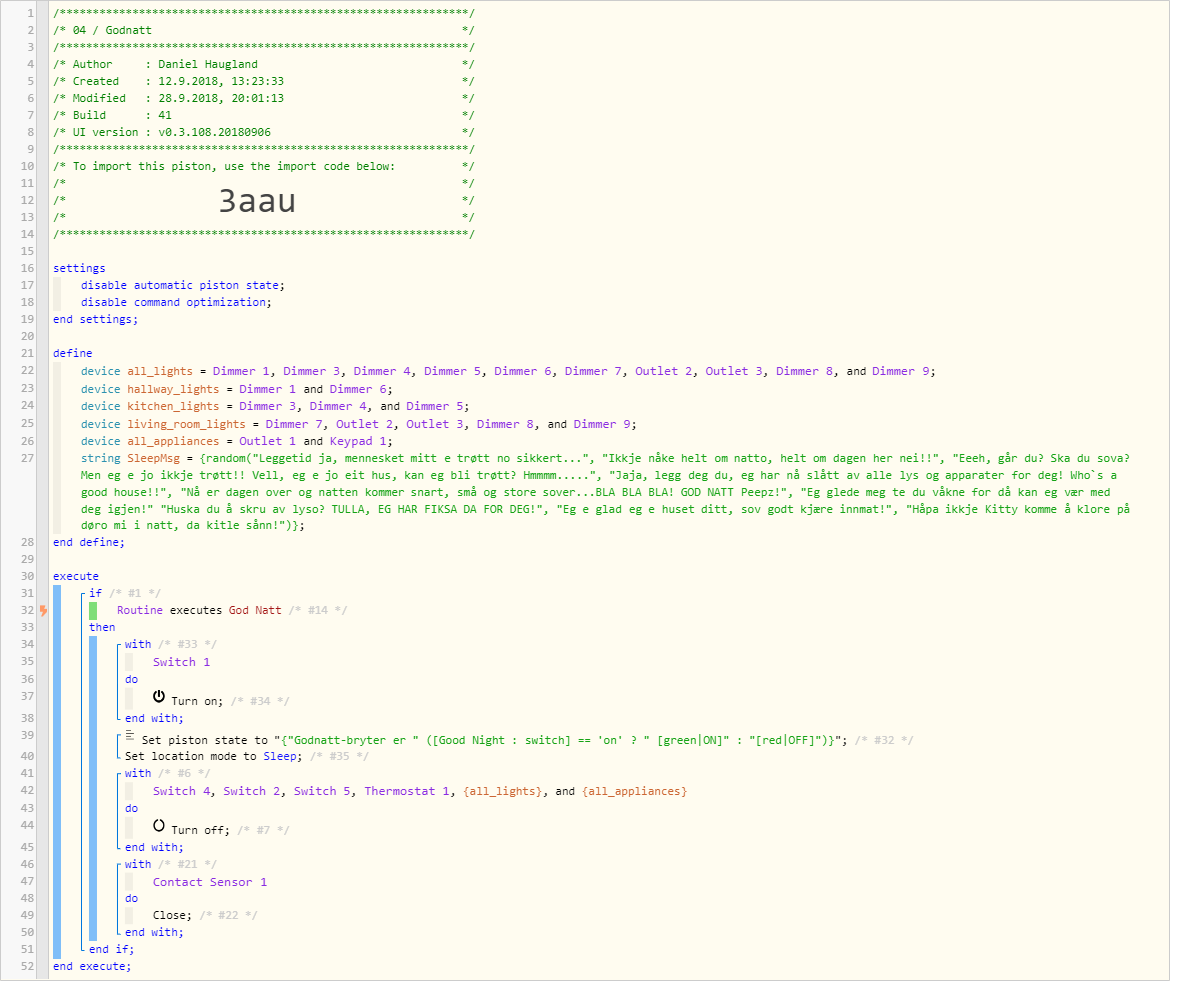Open the hallway_lights variable definition
Viewport: 1178px width, 984px height.
click(173, 391)
